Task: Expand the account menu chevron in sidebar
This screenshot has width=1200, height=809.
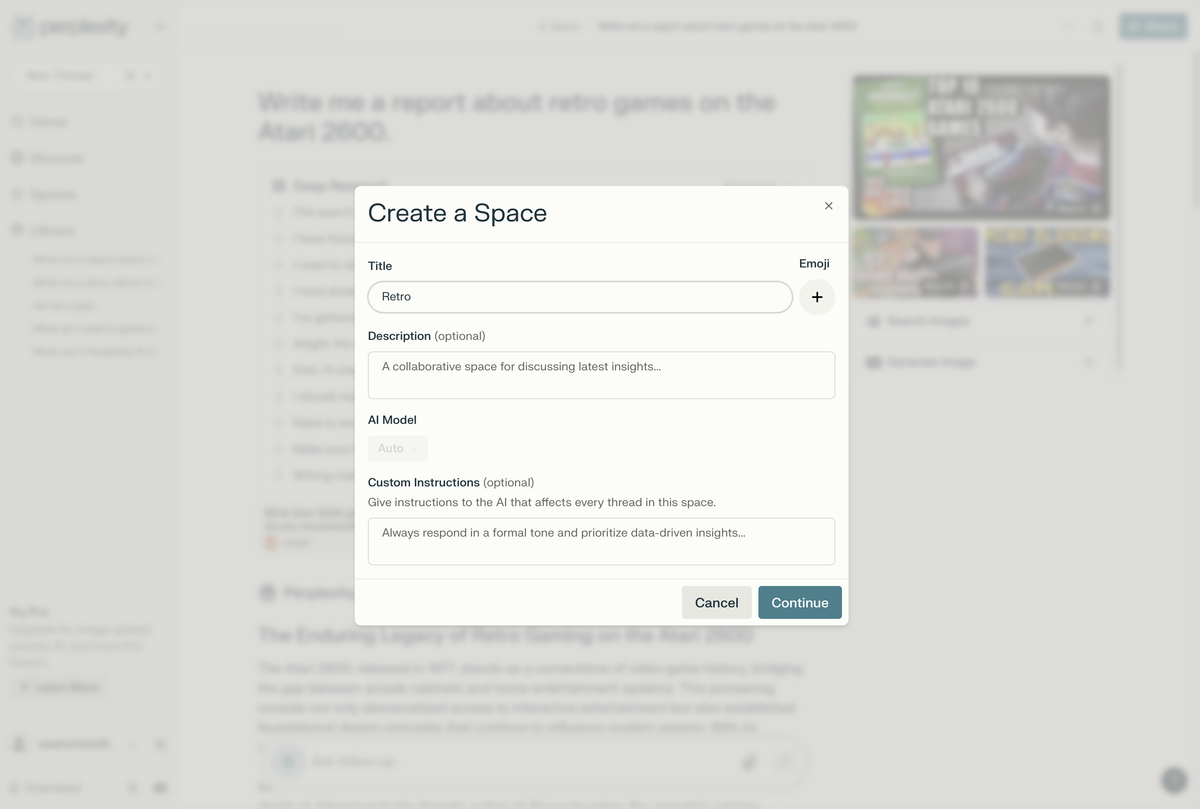Action: coord(134,744)
